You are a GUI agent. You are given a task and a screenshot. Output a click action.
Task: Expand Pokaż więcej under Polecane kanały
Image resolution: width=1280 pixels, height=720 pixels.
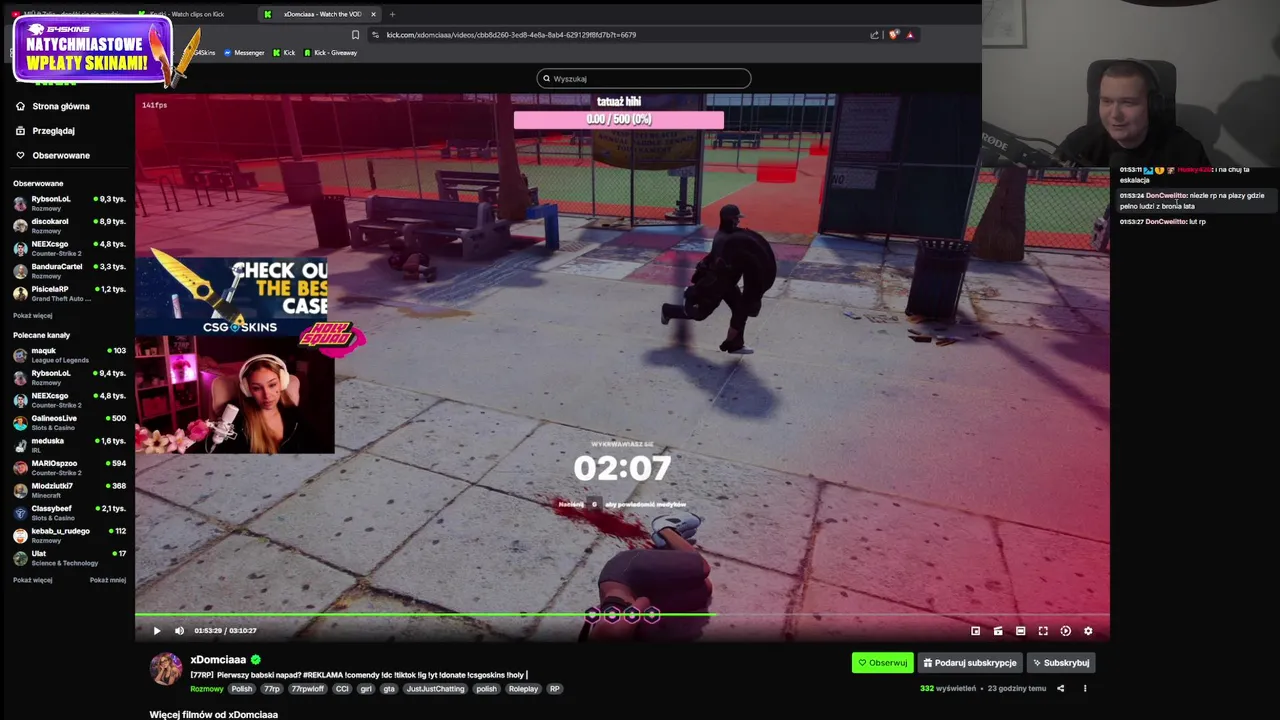(x=32, y=580)
